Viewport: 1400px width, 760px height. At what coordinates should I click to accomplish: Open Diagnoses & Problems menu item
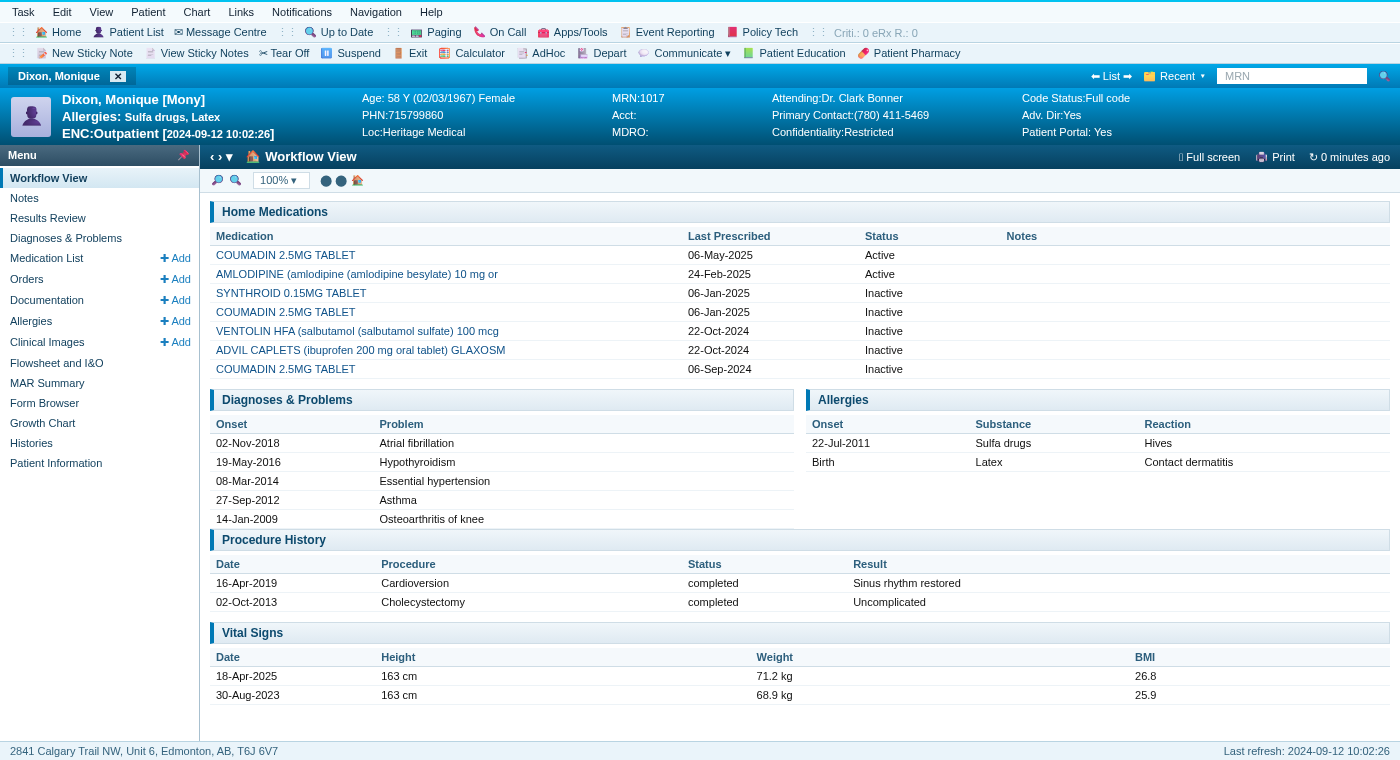click(100, 238)
